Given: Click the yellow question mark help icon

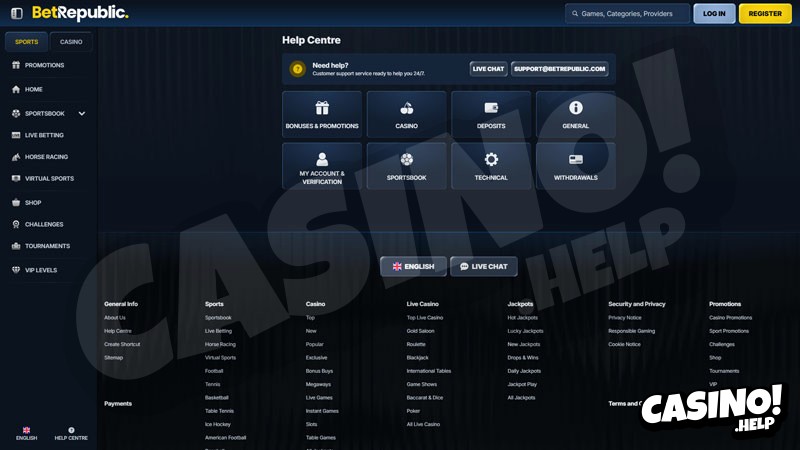Looking at the screenshot, I should click(x=297, y=69).
